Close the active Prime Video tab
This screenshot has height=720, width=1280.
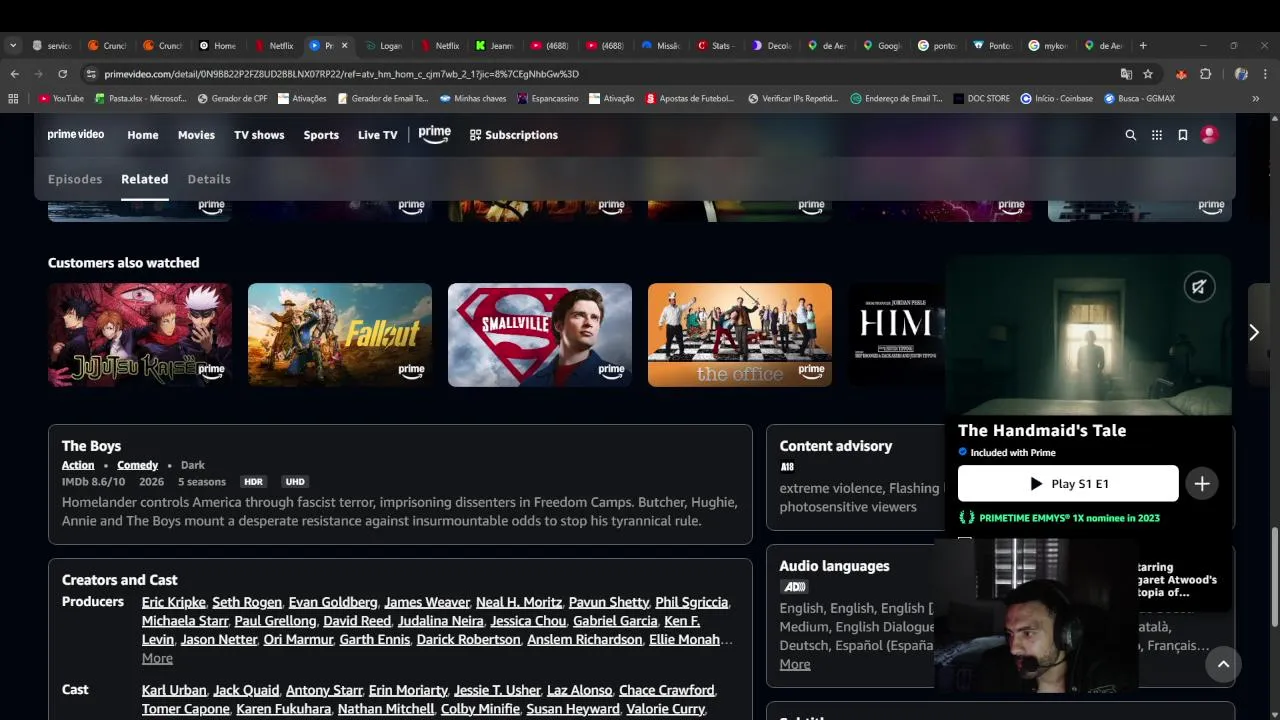(344, 45)
